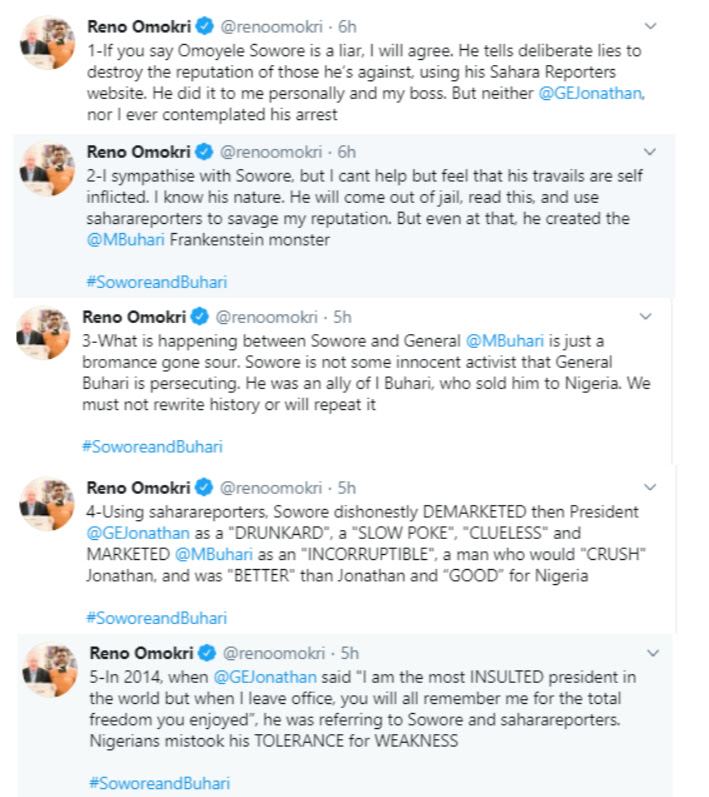Click verified badge on tweet starting '2-I sympathise'

pos(204,152)
